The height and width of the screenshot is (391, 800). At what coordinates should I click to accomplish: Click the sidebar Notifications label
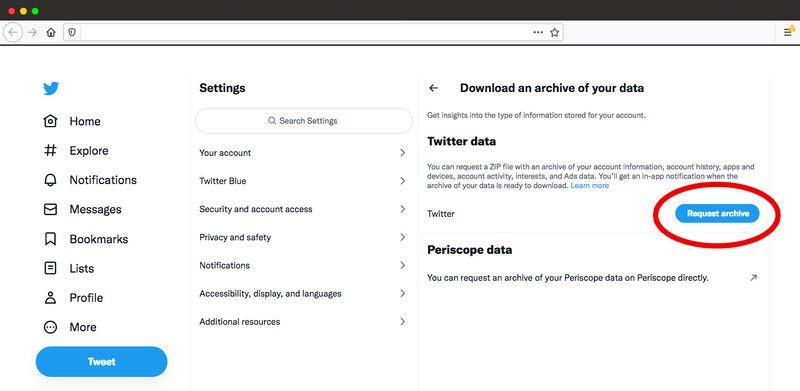click(103, 180)
